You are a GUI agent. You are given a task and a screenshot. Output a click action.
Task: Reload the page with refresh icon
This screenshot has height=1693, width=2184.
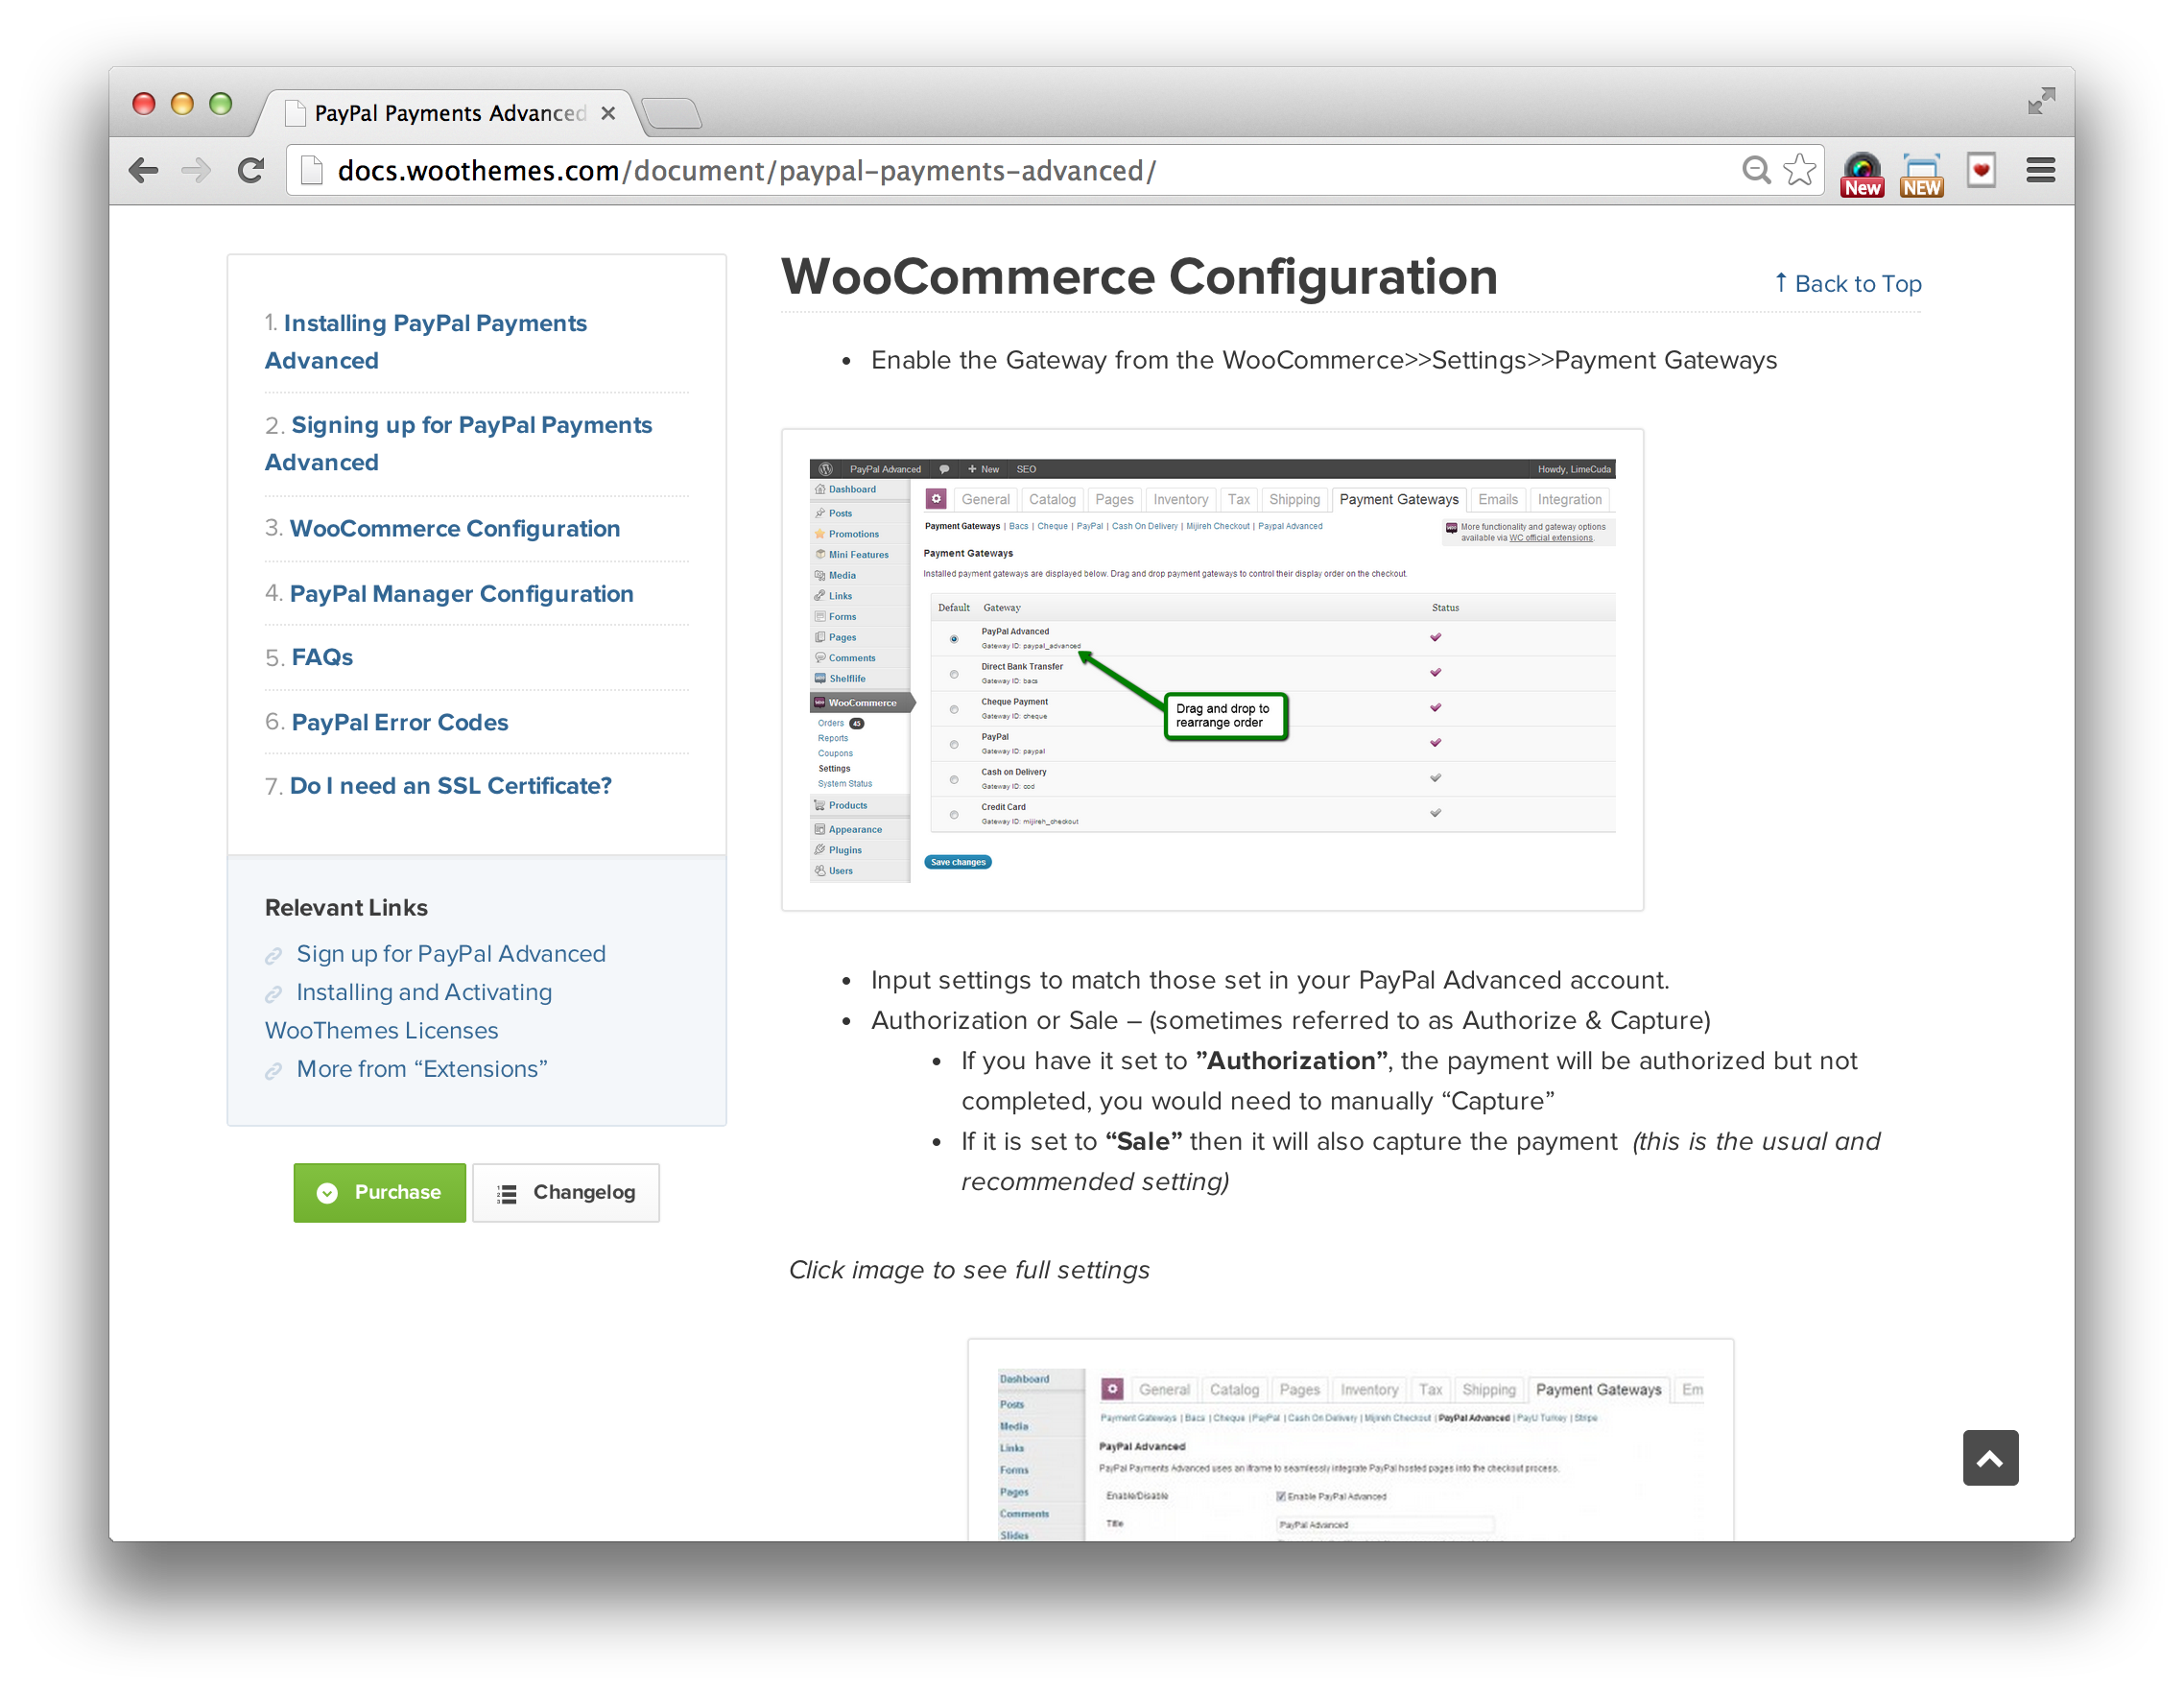point(251,171)
